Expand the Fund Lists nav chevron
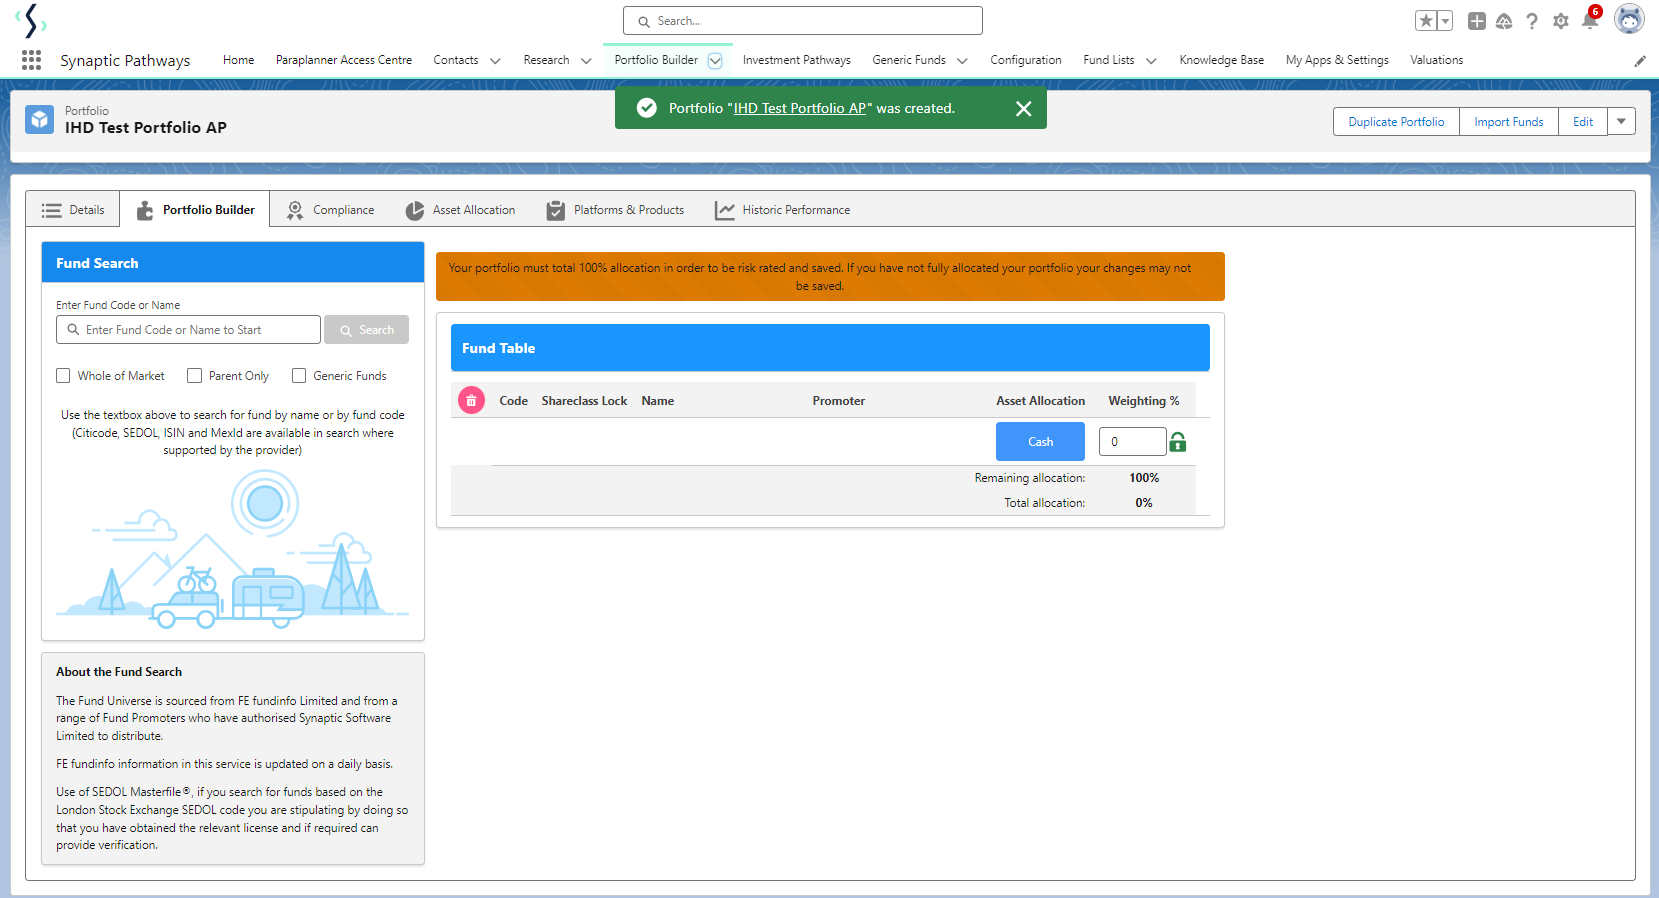 [x=1151, y=61]
